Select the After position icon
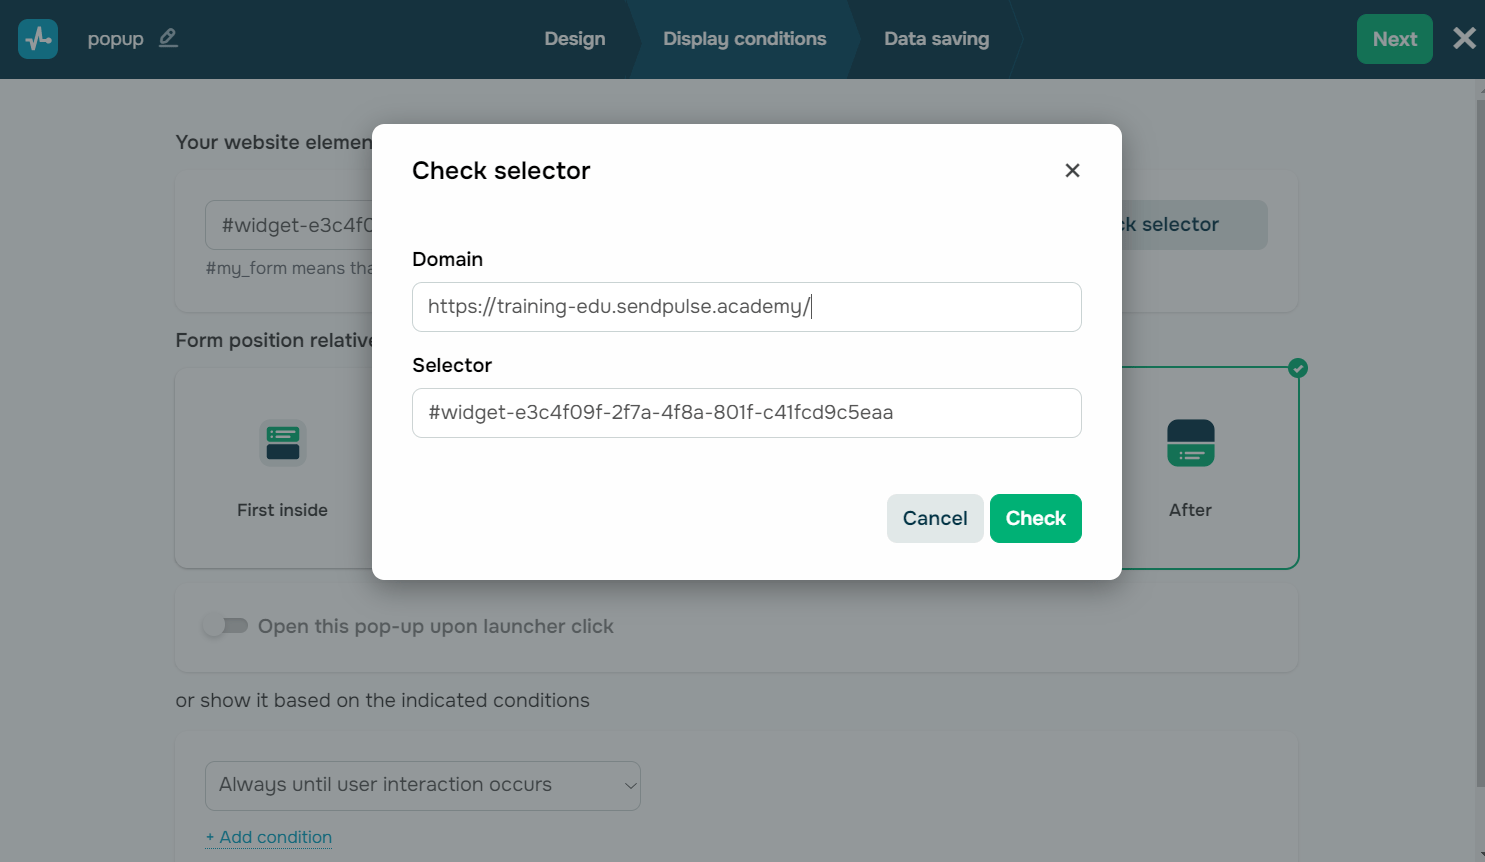Image resolution: width=1485 pixels, height=862 pixels. coord(1190,443)
